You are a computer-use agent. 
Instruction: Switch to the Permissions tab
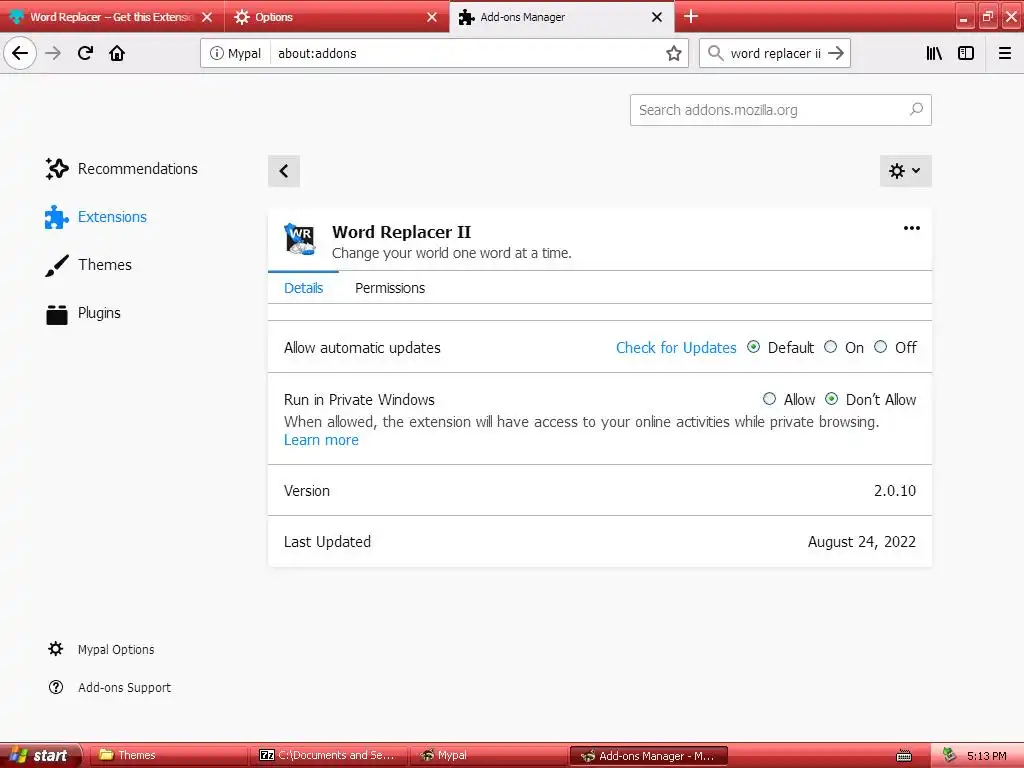pyautogui.click(x=390, y=288)
